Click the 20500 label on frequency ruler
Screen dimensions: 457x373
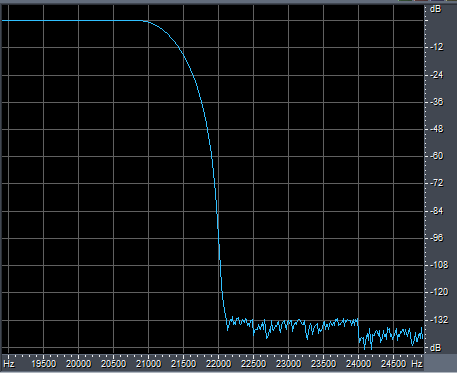113,363
